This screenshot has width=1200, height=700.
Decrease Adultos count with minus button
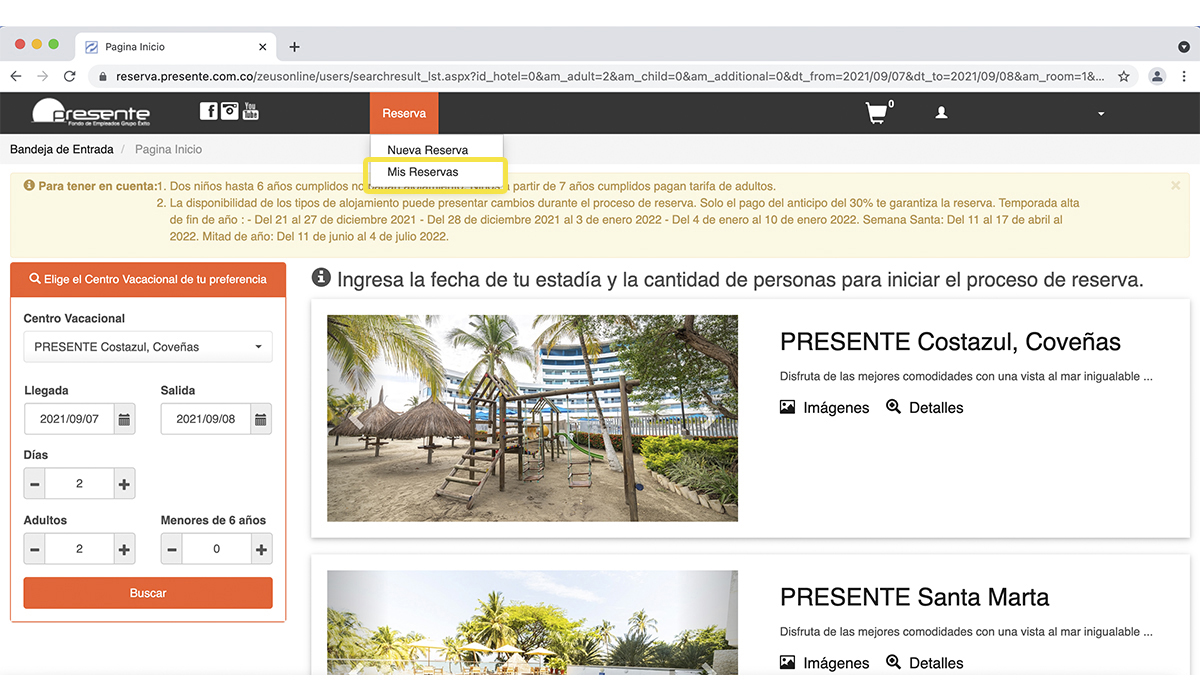35,549
